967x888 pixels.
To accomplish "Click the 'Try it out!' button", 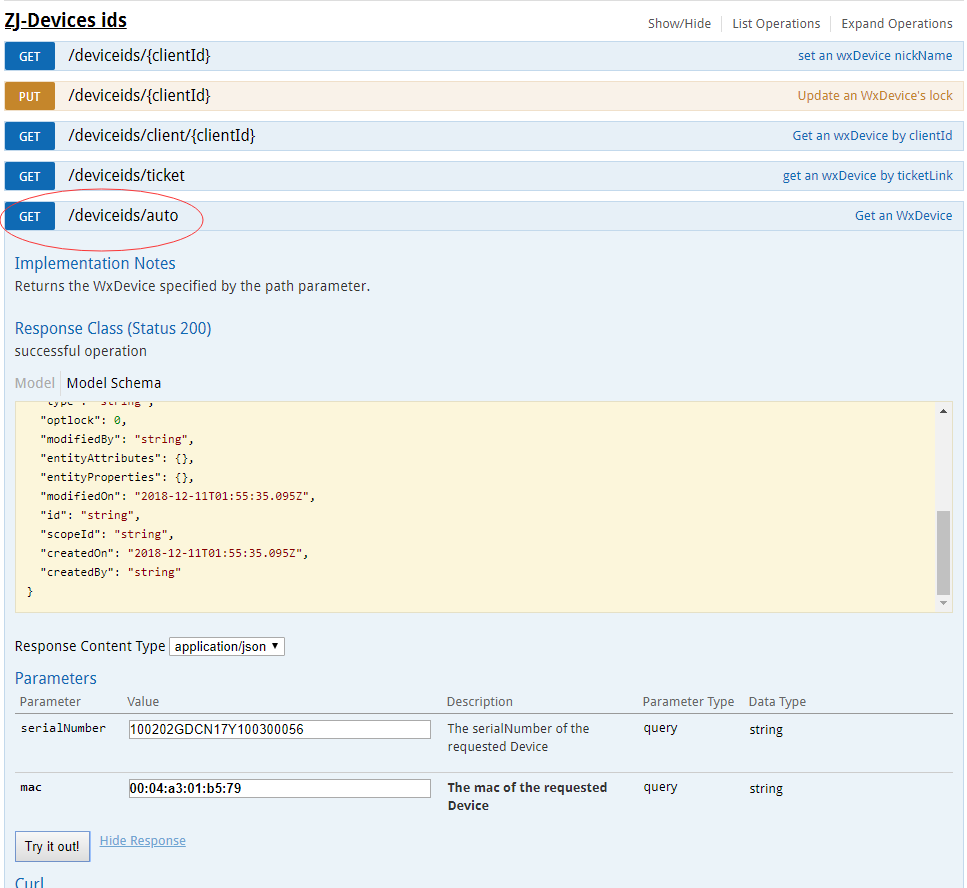I will tap(52, 847).
